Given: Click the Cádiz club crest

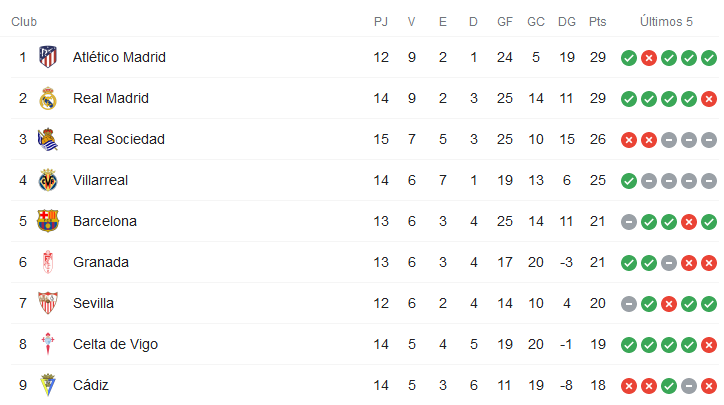Looking at the screenshot, I should click(47, 385).
